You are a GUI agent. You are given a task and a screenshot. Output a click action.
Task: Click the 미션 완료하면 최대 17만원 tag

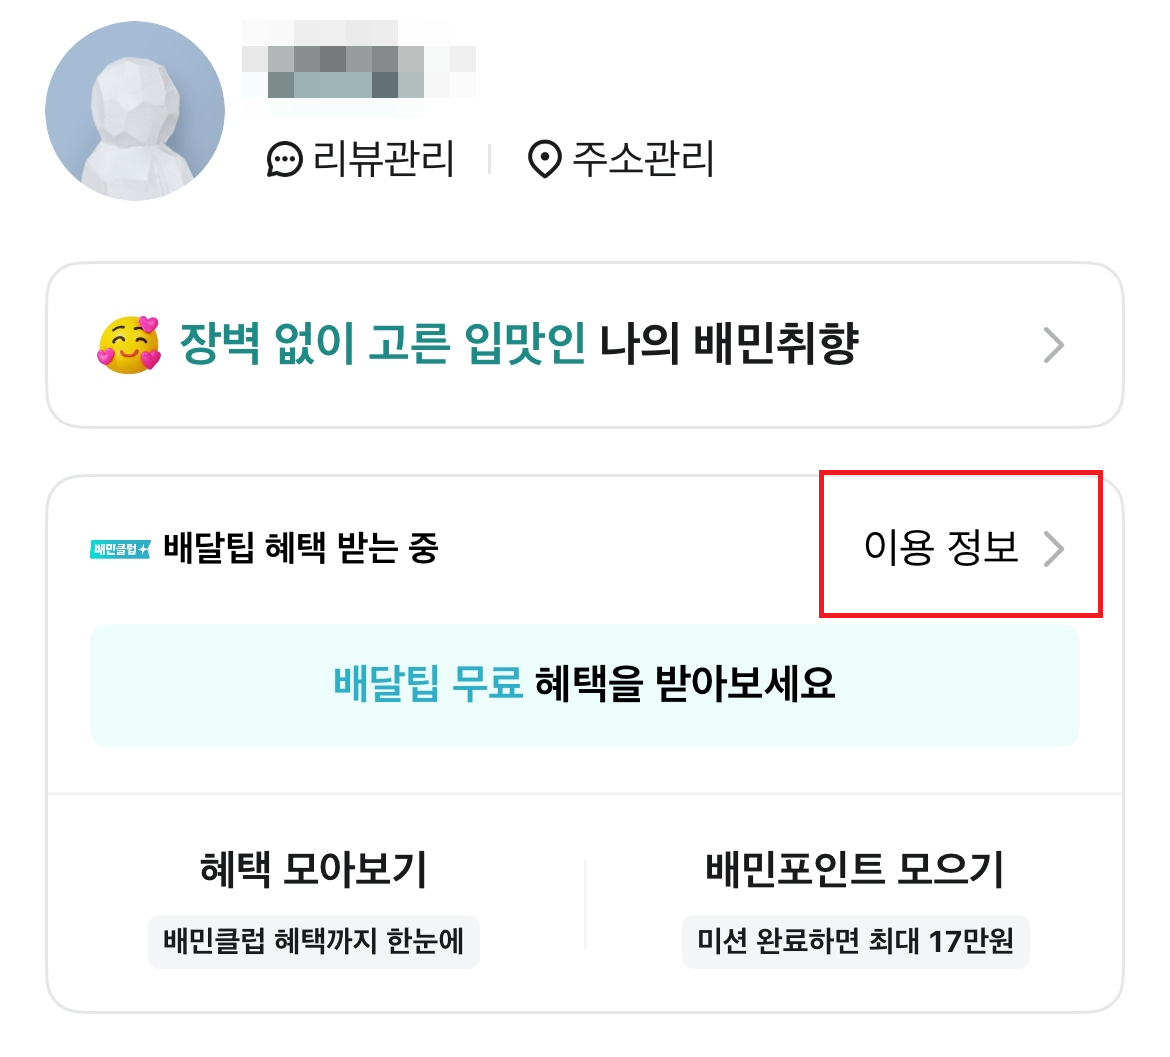tap(855, 941)
